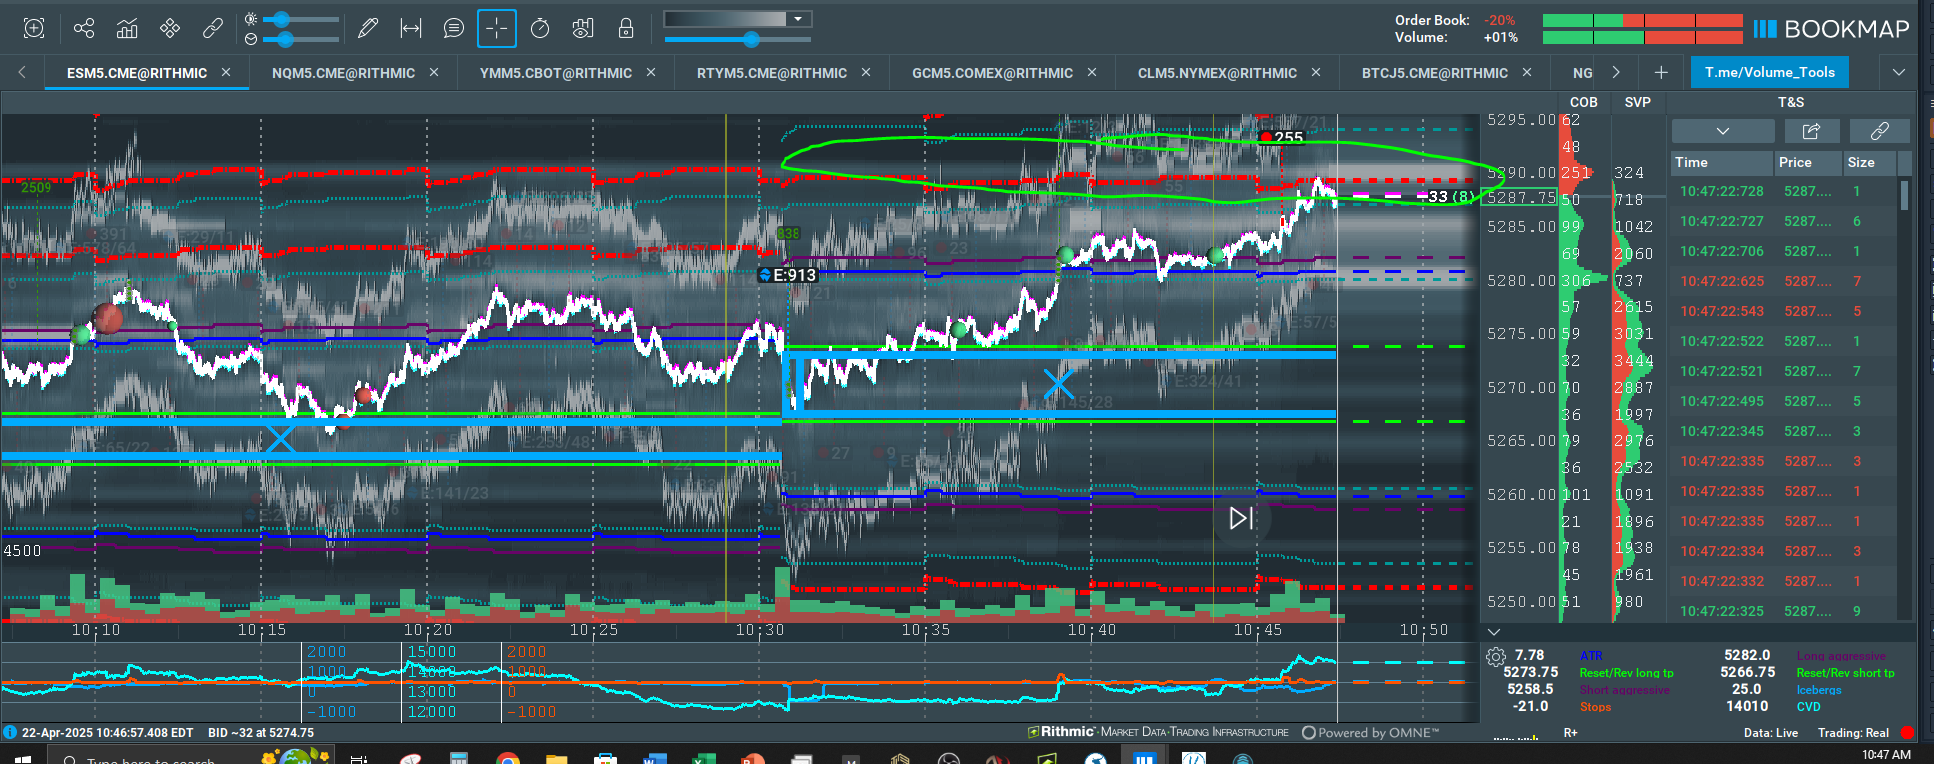Screen dimensions: 1934x764
Task: Sort T&S by Size column header
Action: pyautogui.click(x=1868, y=162)
